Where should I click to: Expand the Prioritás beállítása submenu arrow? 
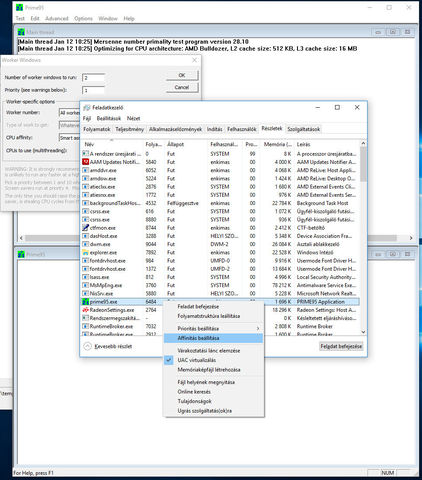[258, 329]
